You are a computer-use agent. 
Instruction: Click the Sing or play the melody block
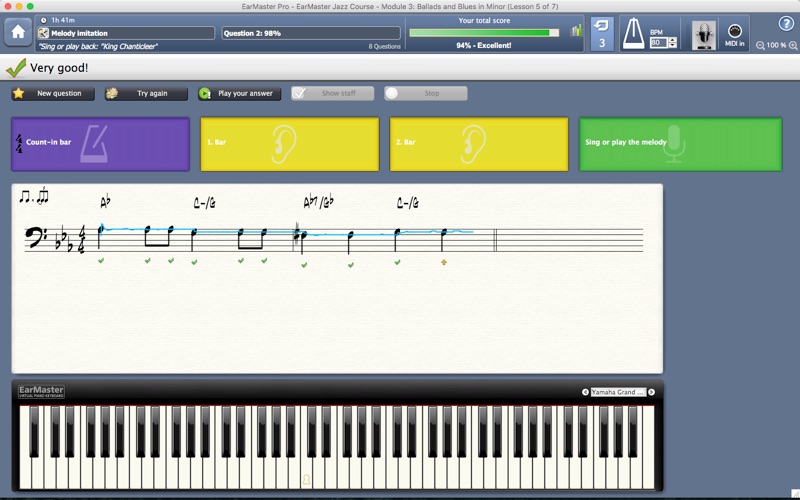click(x=681, y=144)
